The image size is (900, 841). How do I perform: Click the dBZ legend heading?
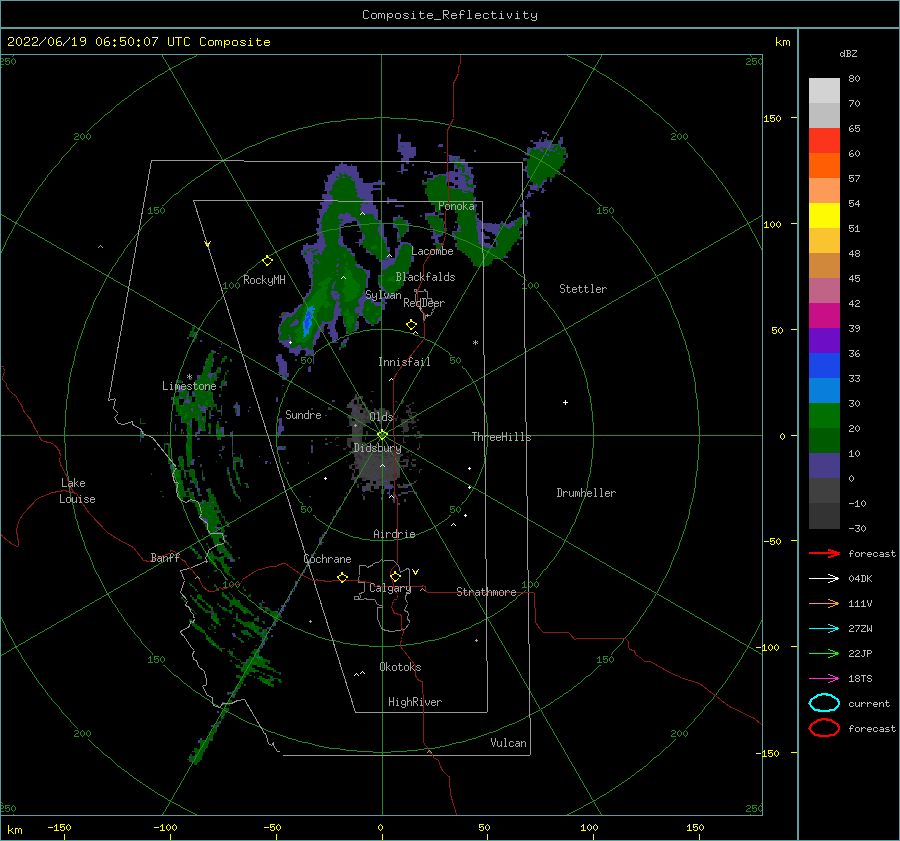tap(848, 53)
